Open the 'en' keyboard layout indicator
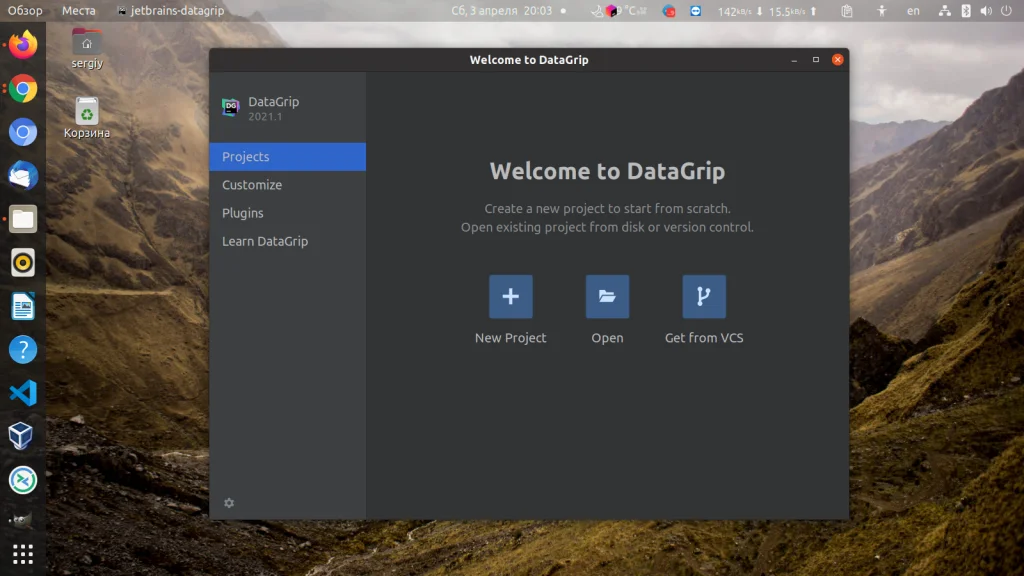Viewport: 1024px width, 576px height. [913, 11]
